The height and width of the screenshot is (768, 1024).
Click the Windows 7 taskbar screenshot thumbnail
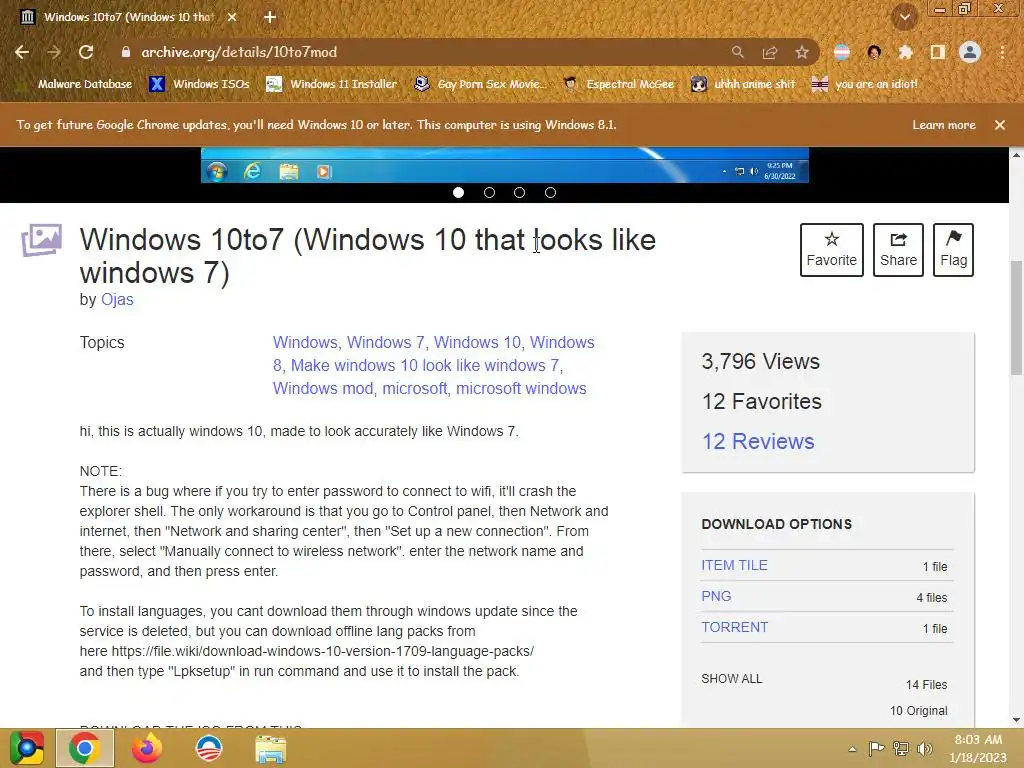(504, 165)
